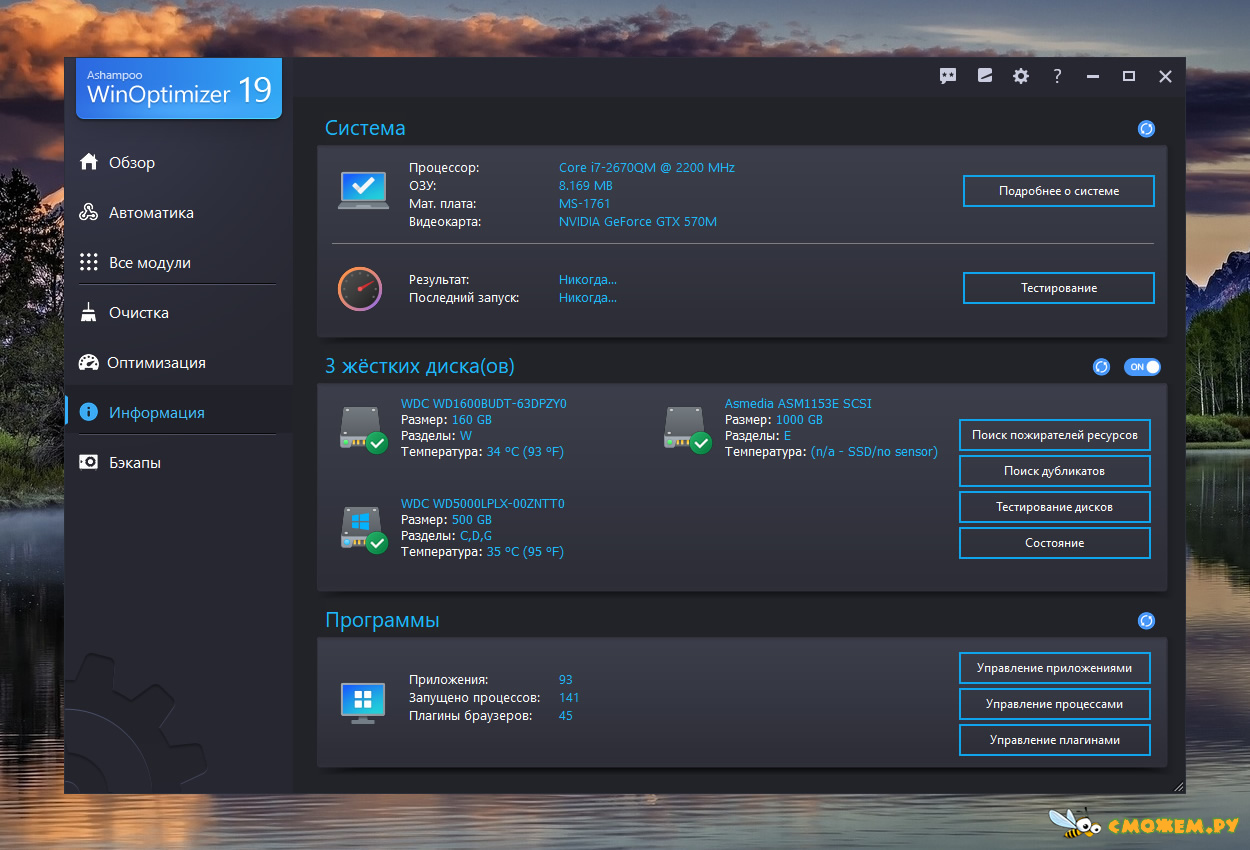The height and width of the screenshot is (850, 1250).
Task: Go to Очистка section
Action: [x=178, y=312]
